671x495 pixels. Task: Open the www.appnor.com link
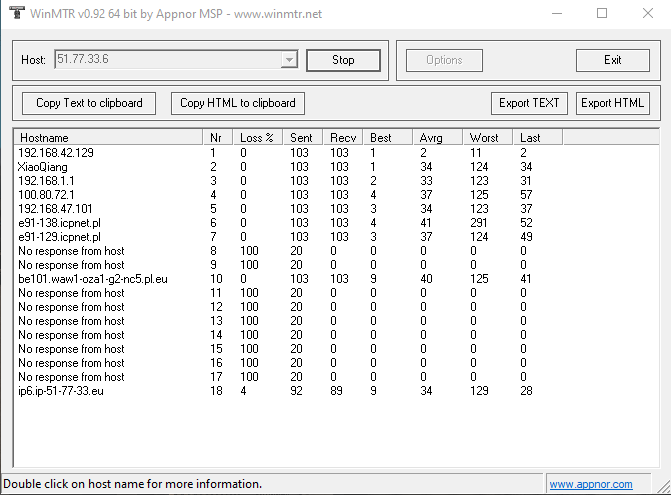[x=590, y=484]
